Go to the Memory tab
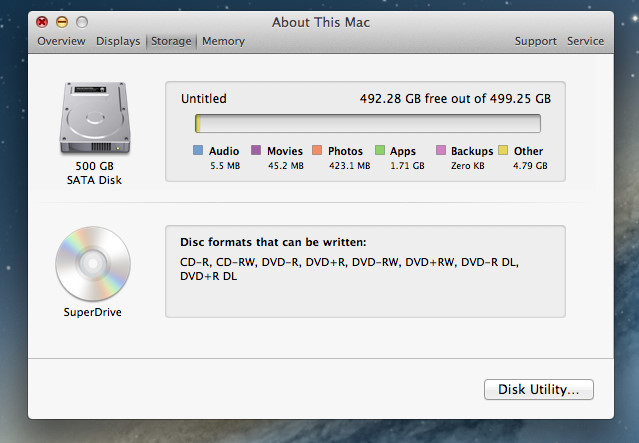This screenshot has height=443, width=639. tap(223, 41)
